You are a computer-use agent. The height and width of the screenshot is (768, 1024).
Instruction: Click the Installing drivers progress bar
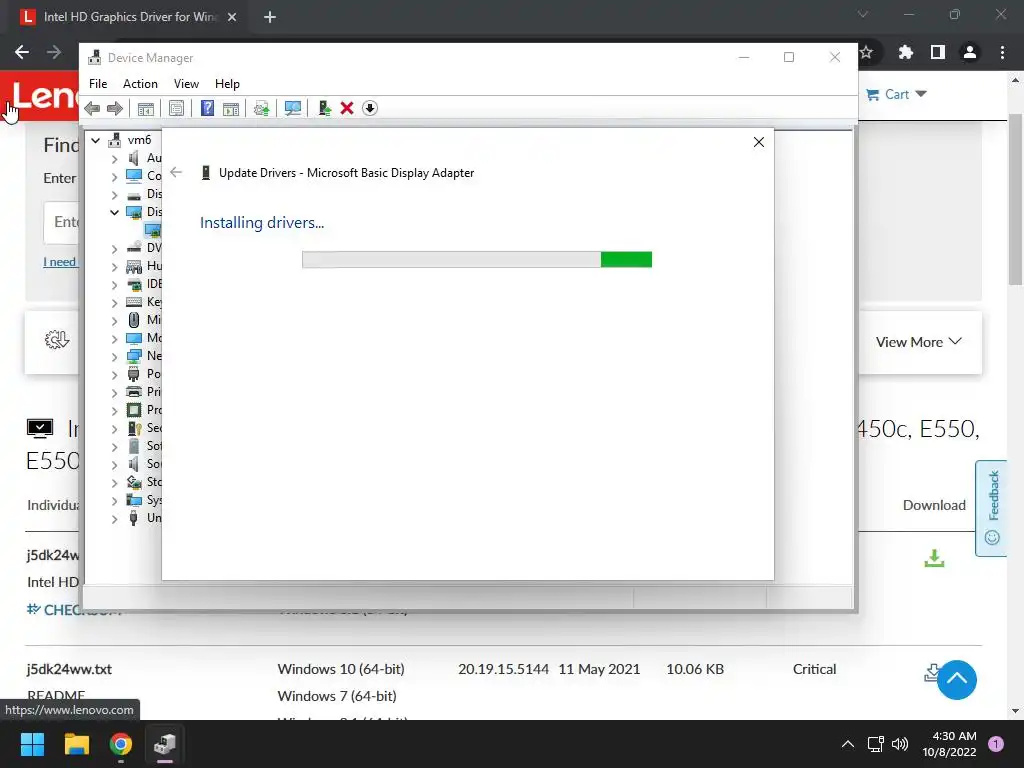pyautogui.click(x=477, y=260)
